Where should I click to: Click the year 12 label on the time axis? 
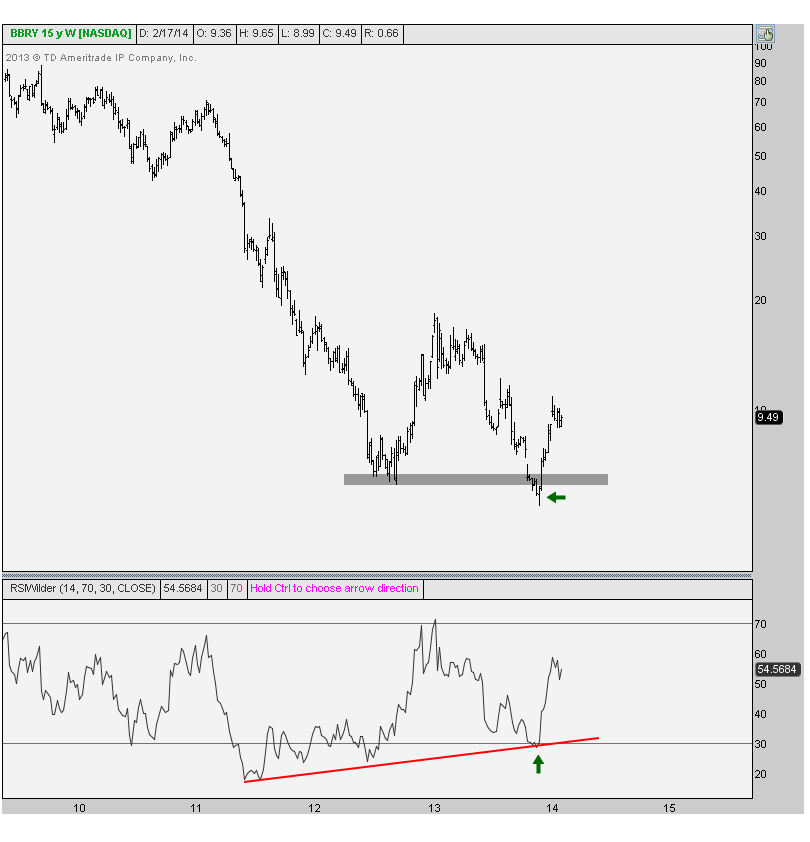coord(314,808)
